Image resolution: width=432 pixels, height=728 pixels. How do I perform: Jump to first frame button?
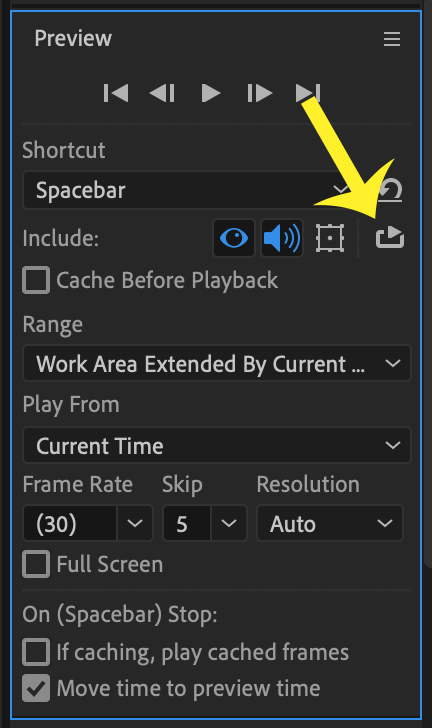[116, 93]
